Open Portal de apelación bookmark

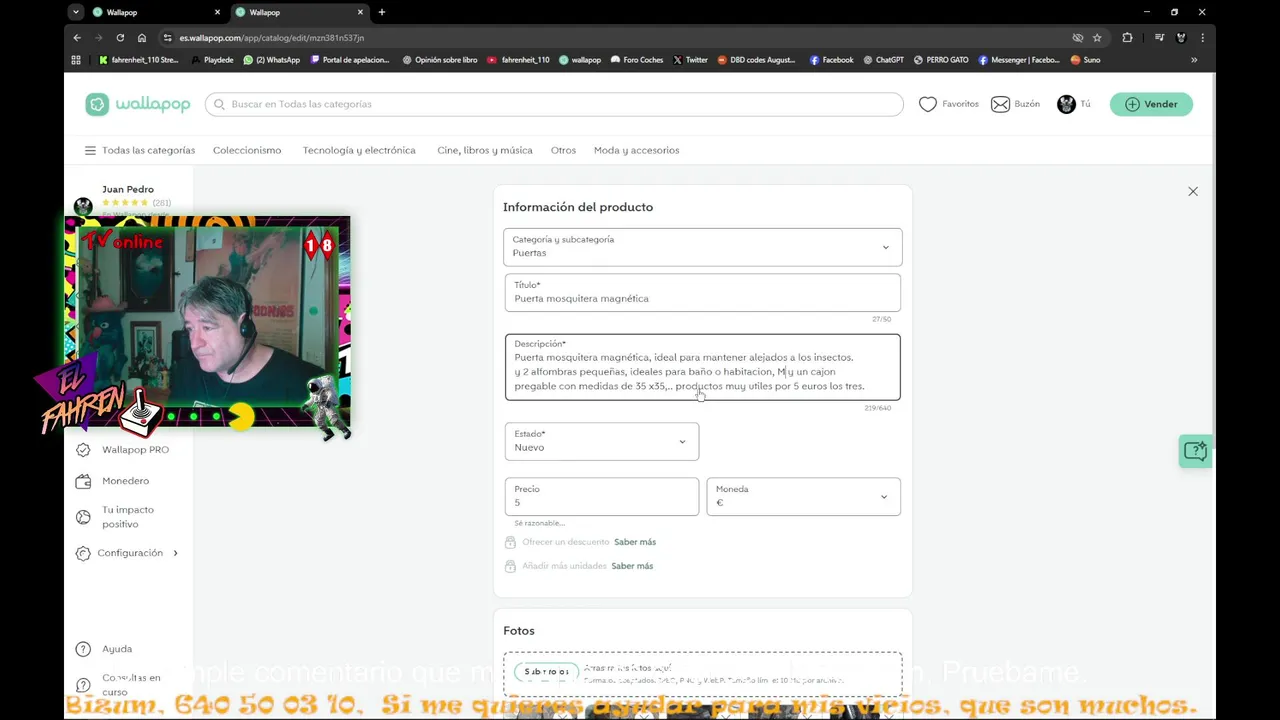coord(350,60)
